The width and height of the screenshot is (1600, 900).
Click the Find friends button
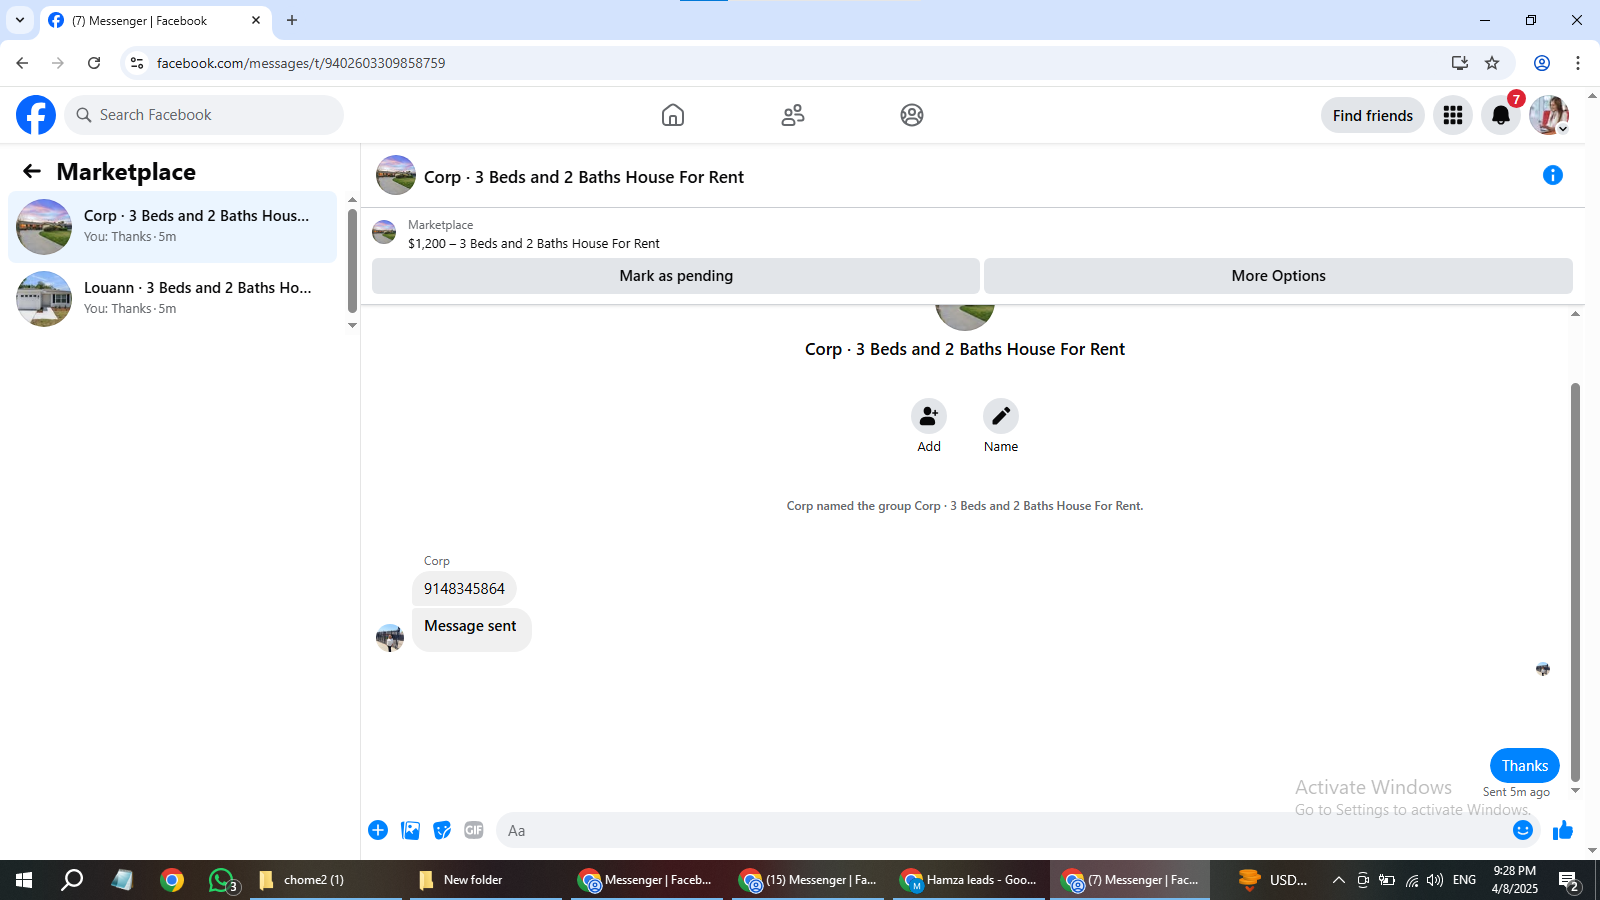(1373, 115)
